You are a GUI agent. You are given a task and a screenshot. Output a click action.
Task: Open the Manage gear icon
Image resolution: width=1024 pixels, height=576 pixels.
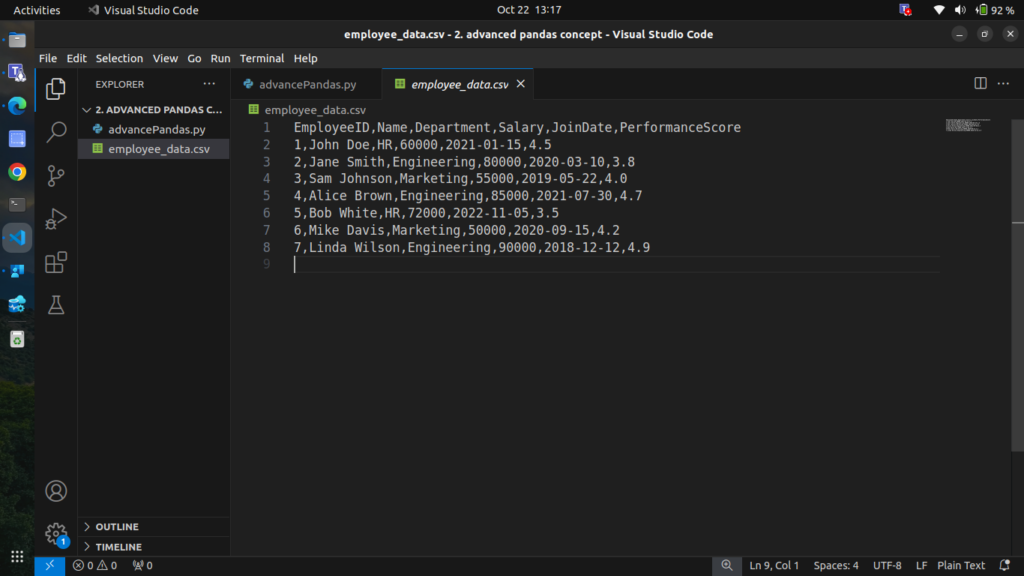56,534
